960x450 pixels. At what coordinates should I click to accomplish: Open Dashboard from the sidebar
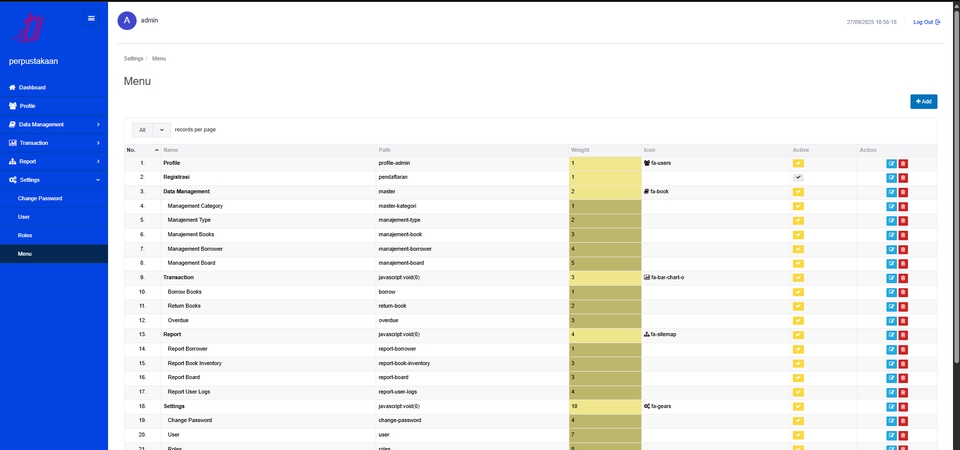pos(32,87)
